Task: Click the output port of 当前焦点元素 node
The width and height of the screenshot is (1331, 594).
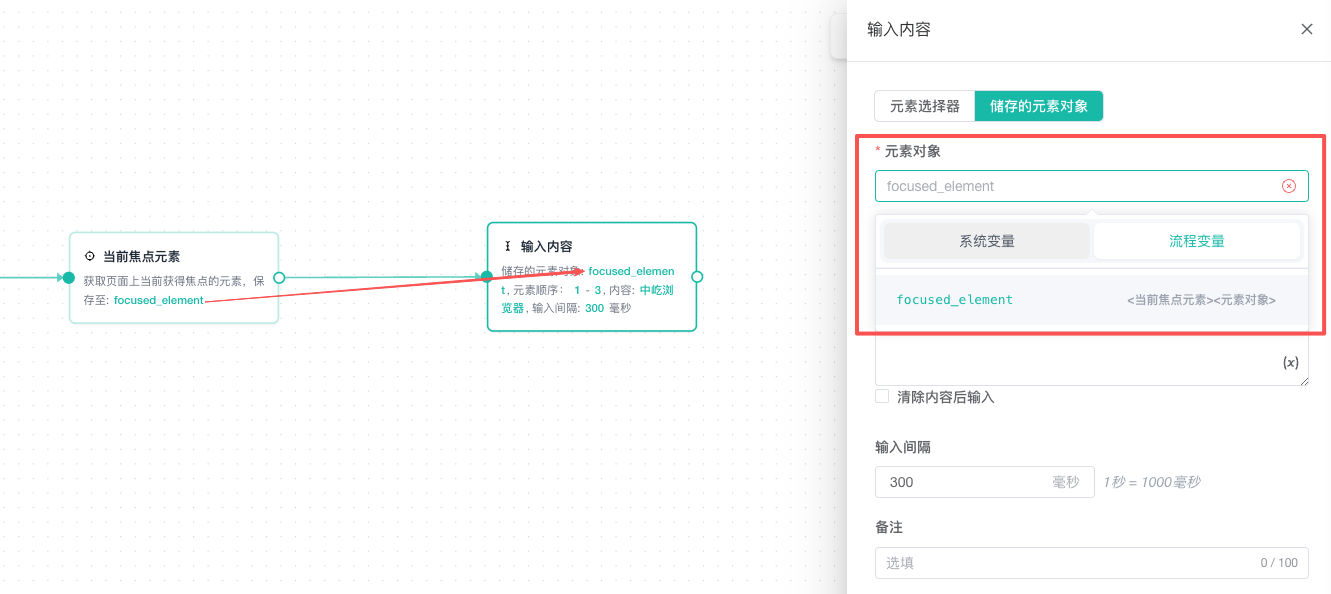Action: [x=279, y=277]
